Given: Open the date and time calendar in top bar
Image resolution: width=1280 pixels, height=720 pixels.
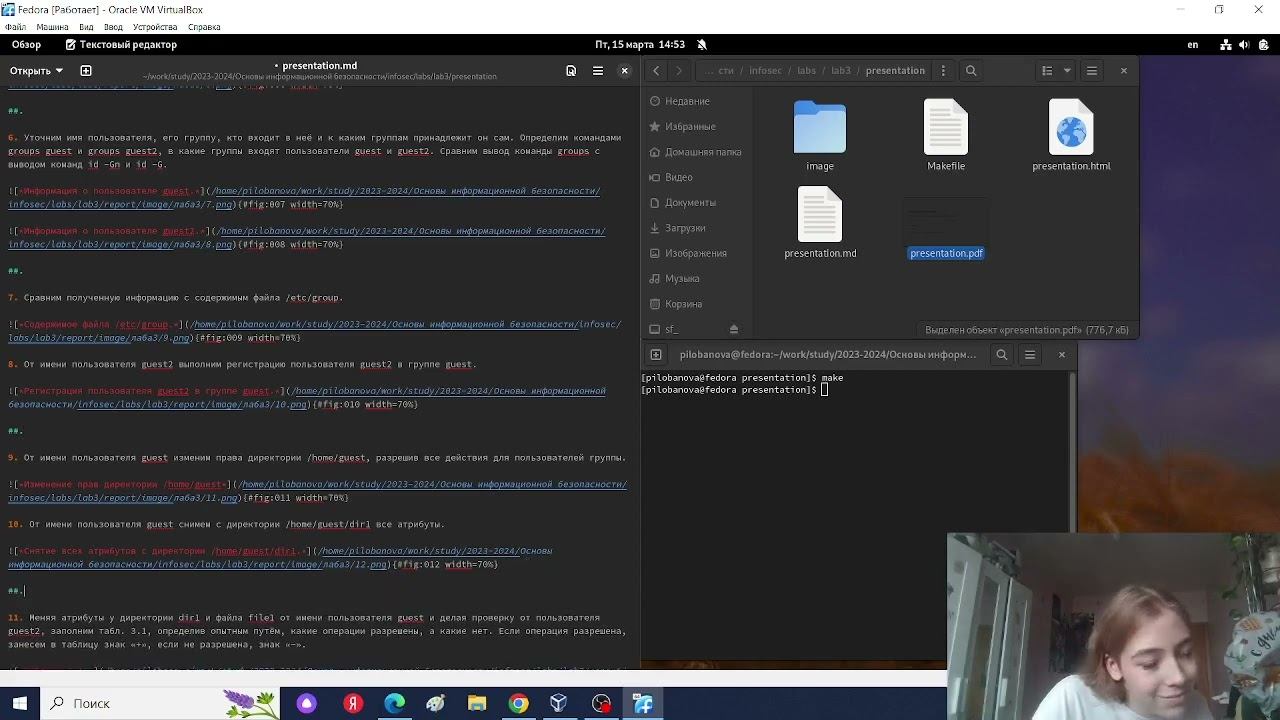Looking at the screenshot, I should point(640,45).
